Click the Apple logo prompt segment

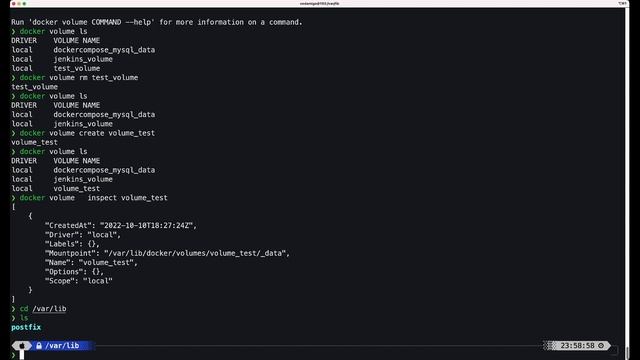22,346
